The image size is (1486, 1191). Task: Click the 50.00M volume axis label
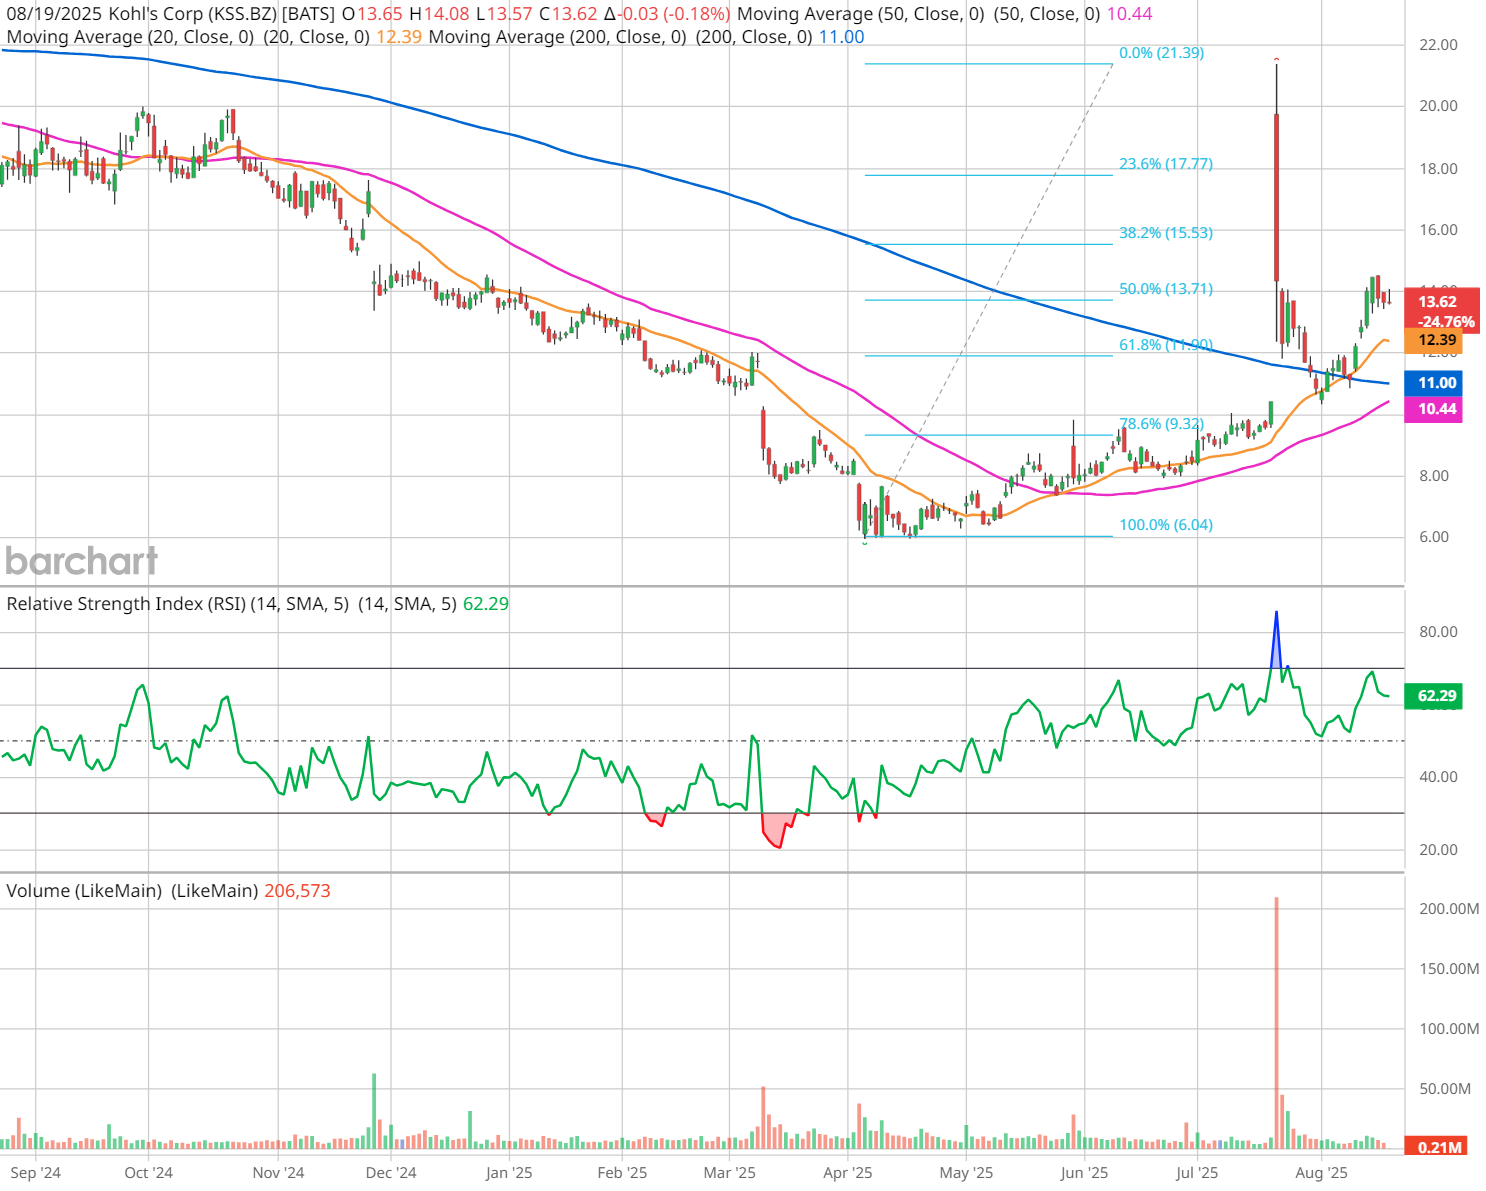coord(1445,1089)
